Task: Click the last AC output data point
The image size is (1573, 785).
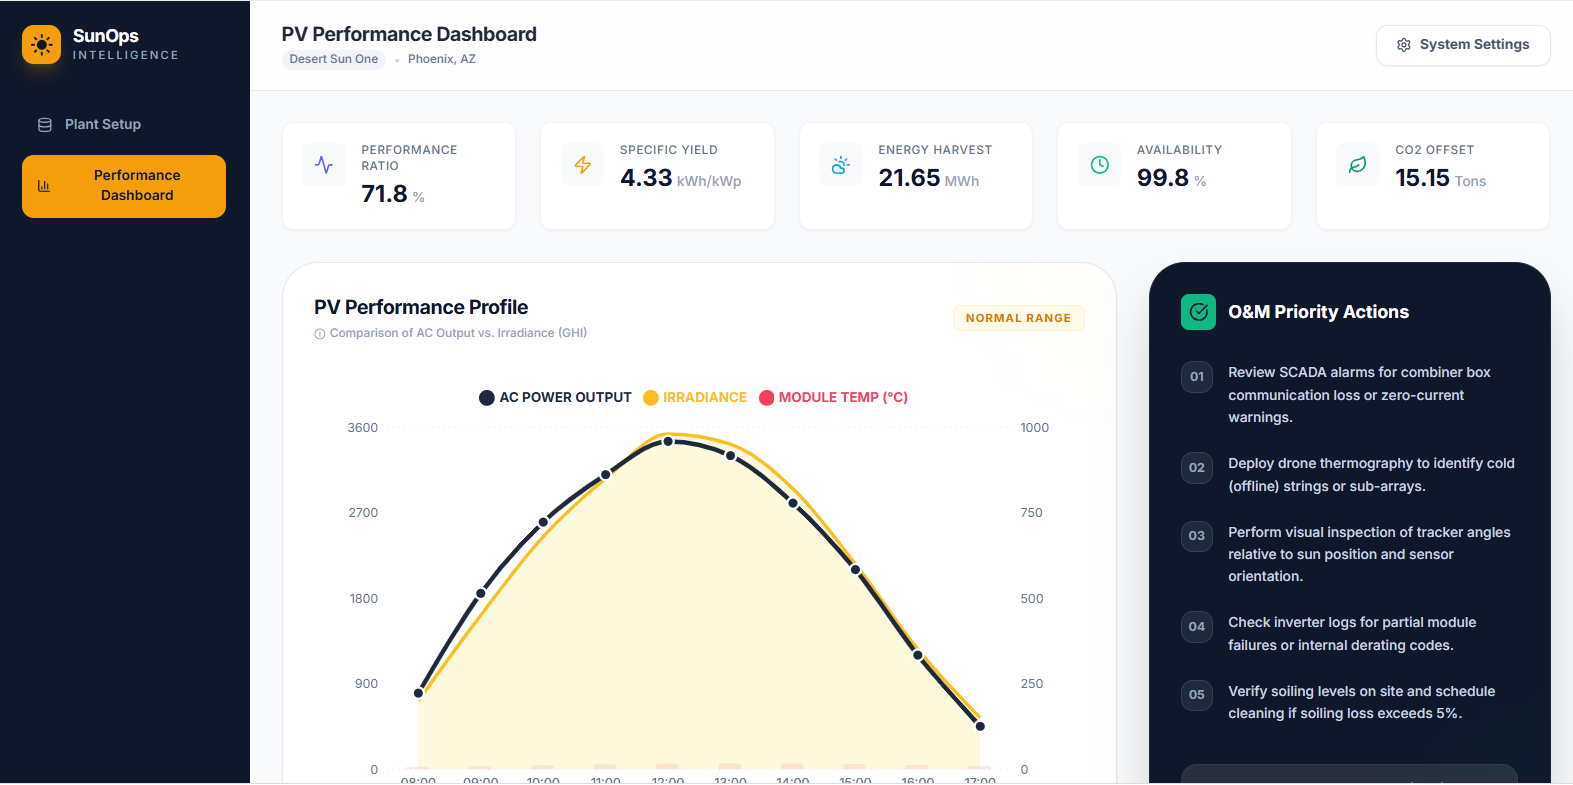Action: click(x=980, y=726)
